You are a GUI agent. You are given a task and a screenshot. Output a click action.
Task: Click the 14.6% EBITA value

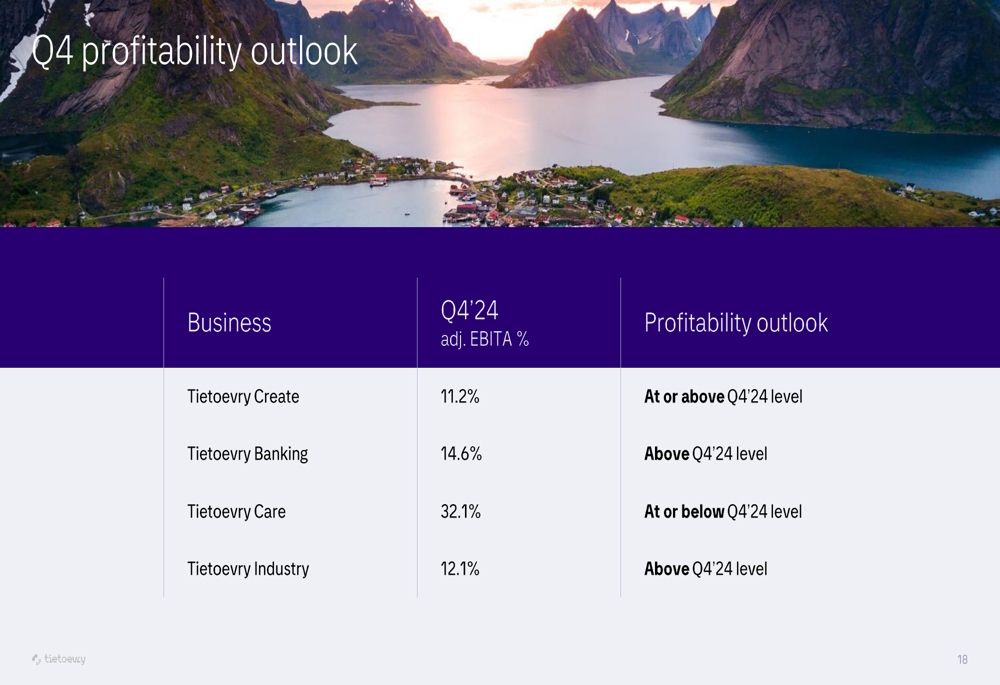461,454
